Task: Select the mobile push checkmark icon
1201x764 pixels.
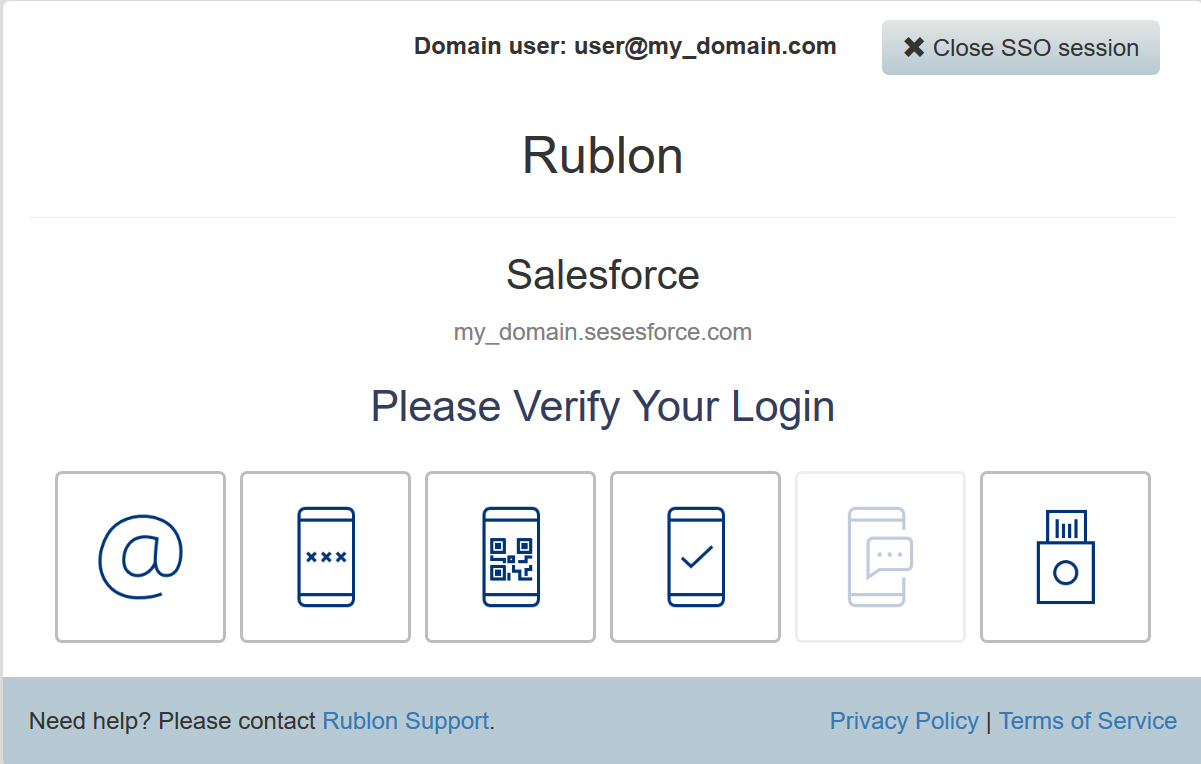Action: tap(695, 557)
